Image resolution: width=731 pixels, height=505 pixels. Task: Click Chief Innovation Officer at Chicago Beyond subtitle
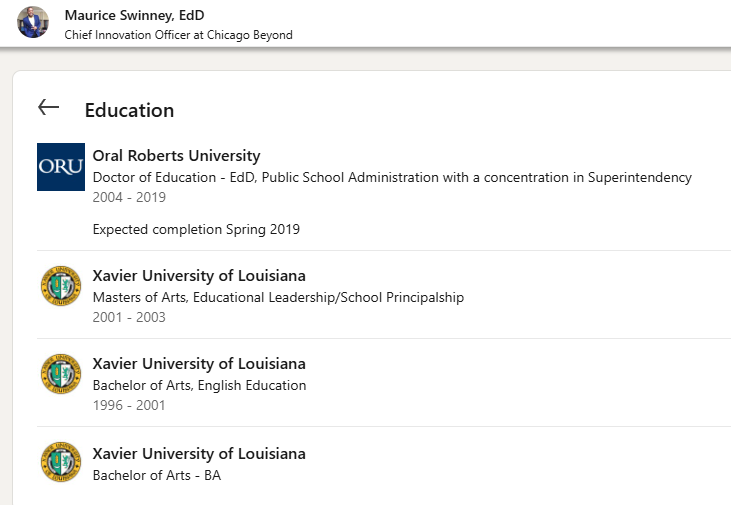point(178,35)
